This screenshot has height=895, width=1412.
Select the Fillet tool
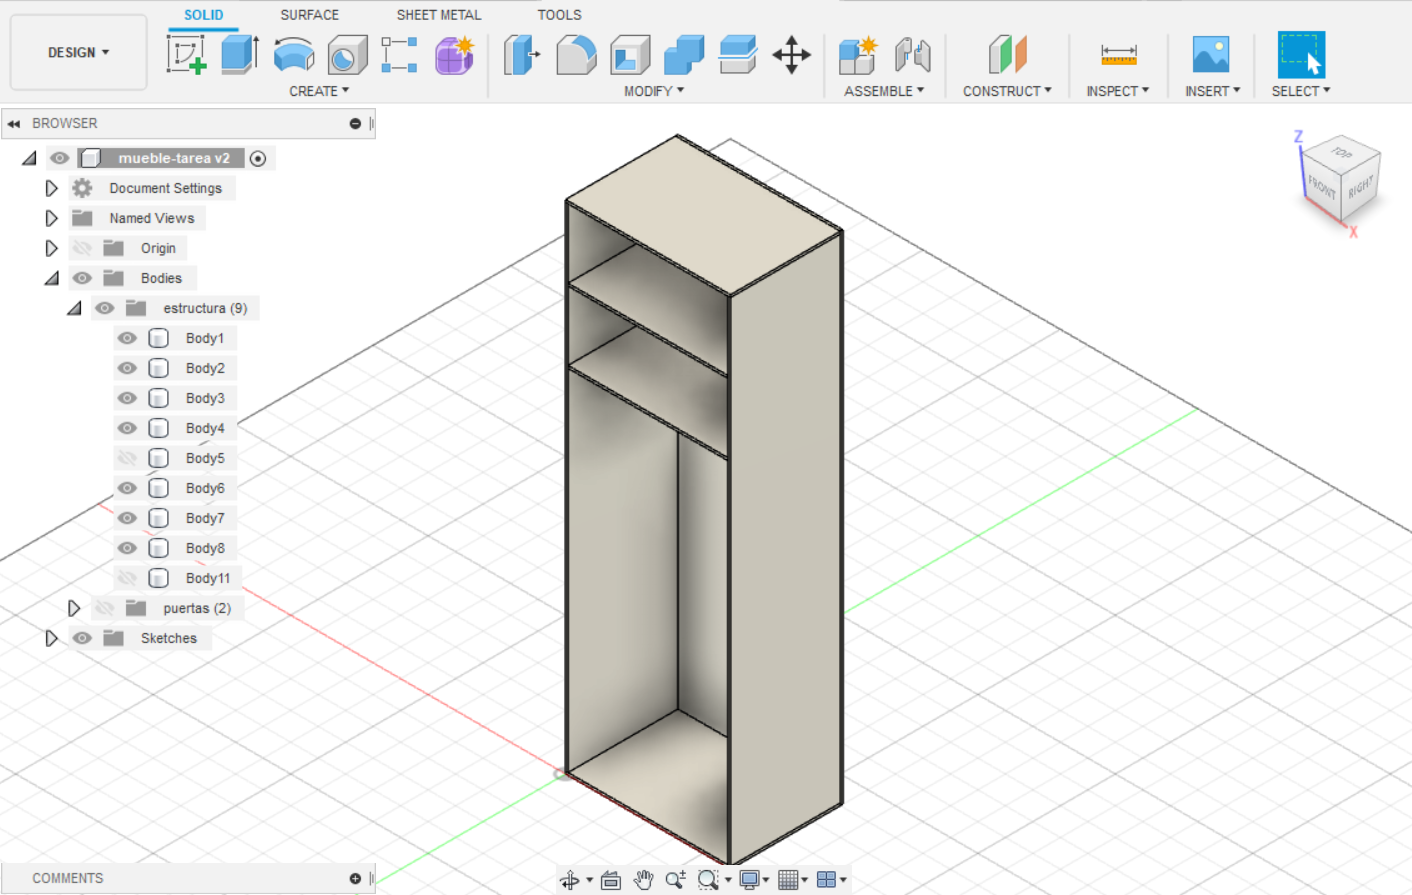pos(576,55)
